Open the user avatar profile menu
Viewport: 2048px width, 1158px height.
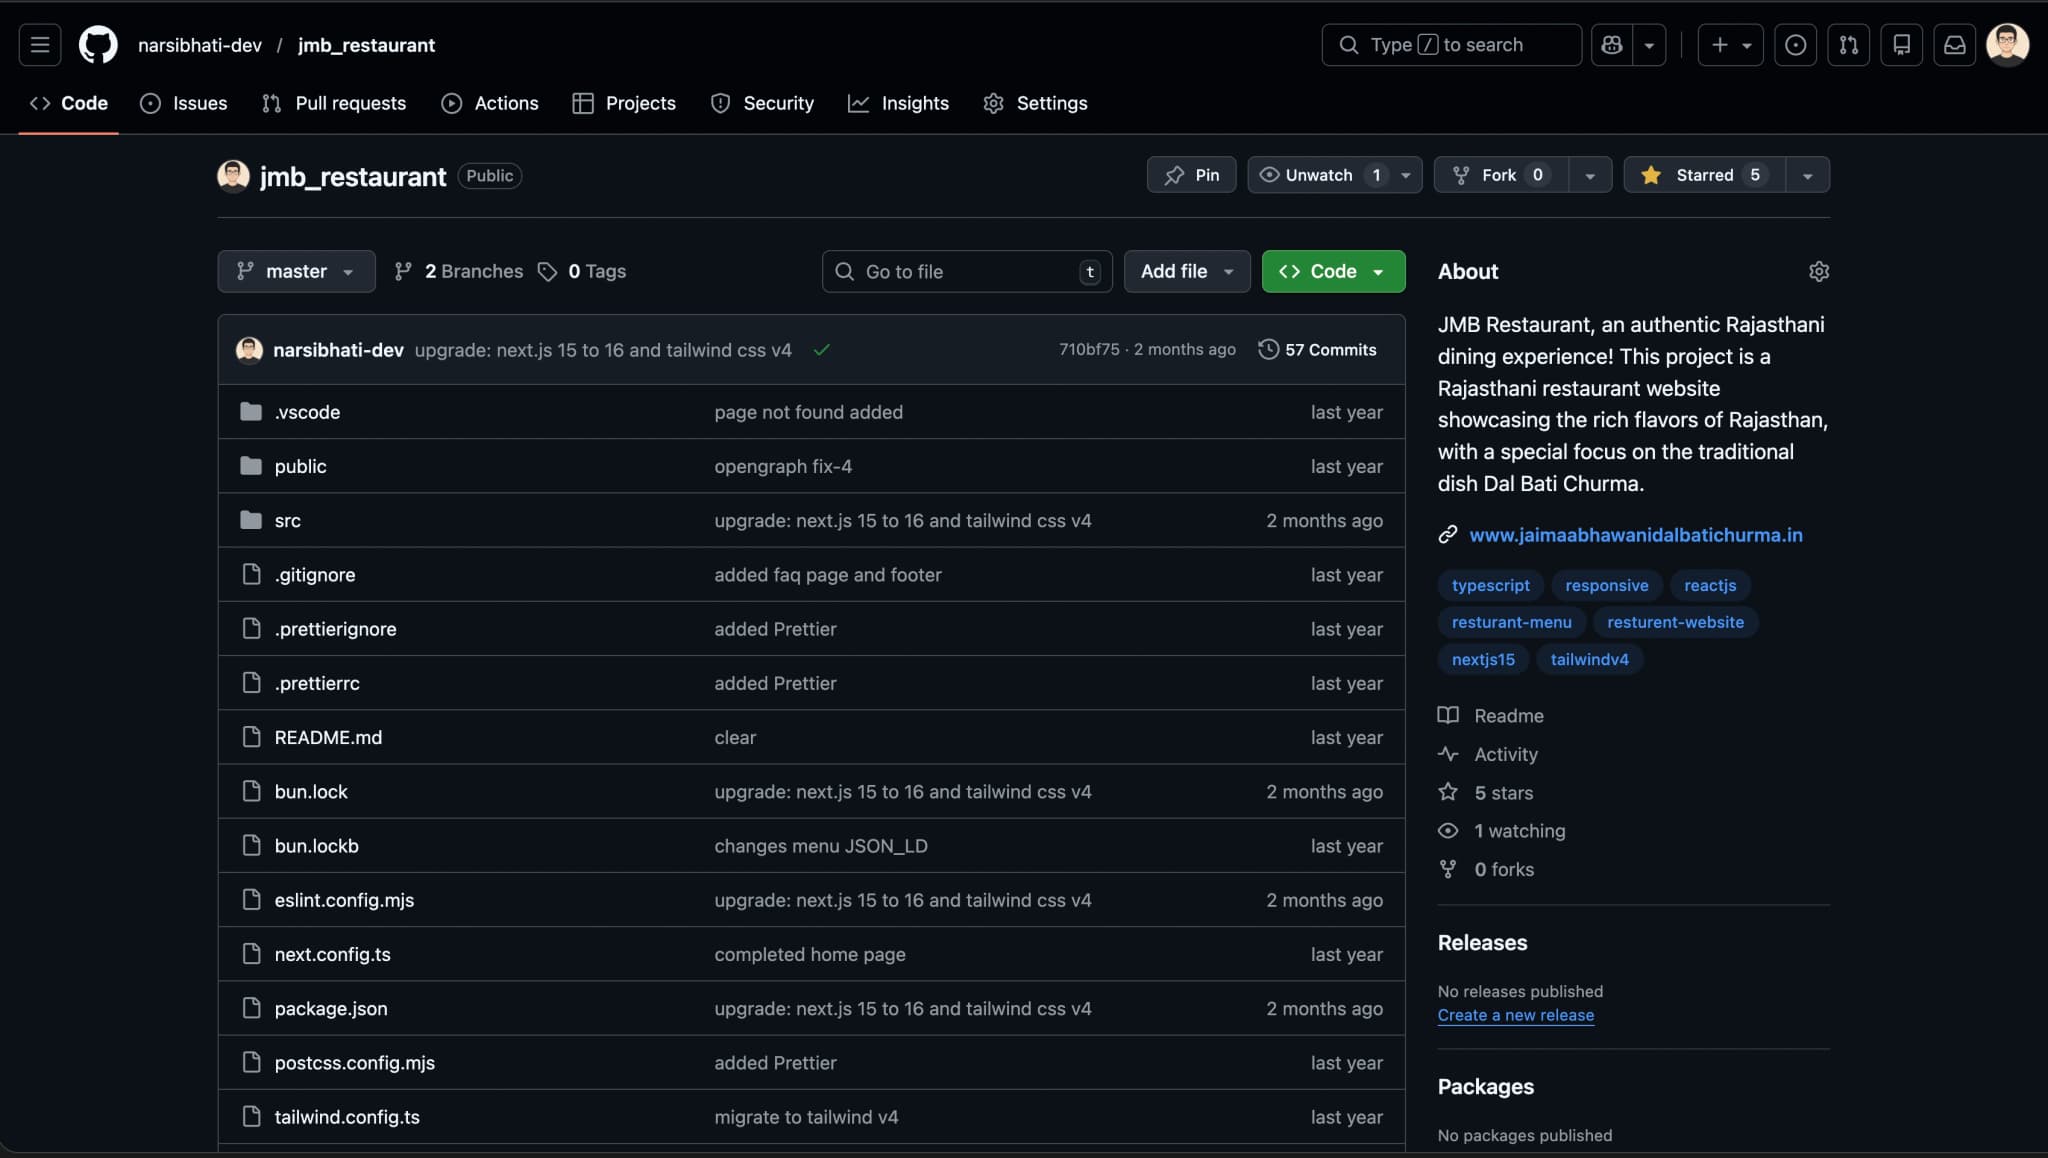pyautogui.click(x=2006, y=45)
